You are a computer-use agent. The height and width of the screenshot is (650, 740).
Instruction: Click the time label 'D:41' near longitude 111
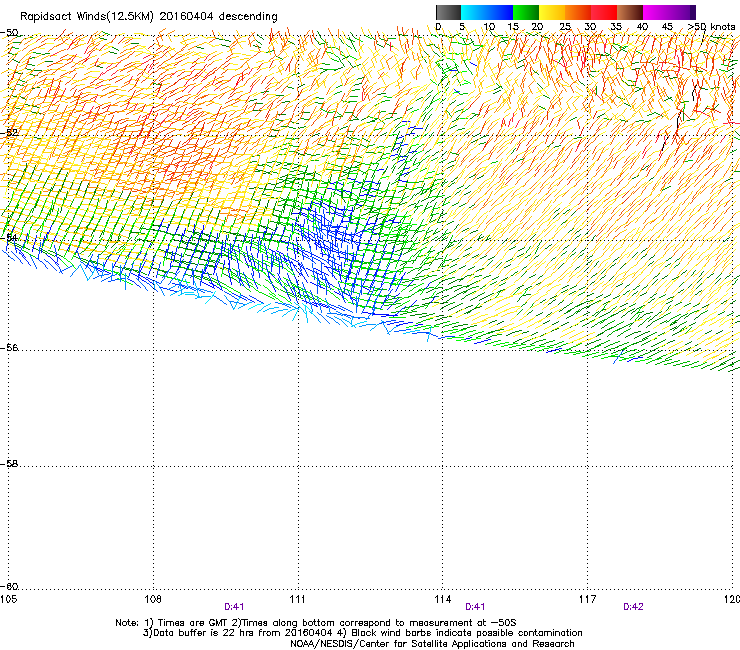pyautogui.click(x=234, y=607)
